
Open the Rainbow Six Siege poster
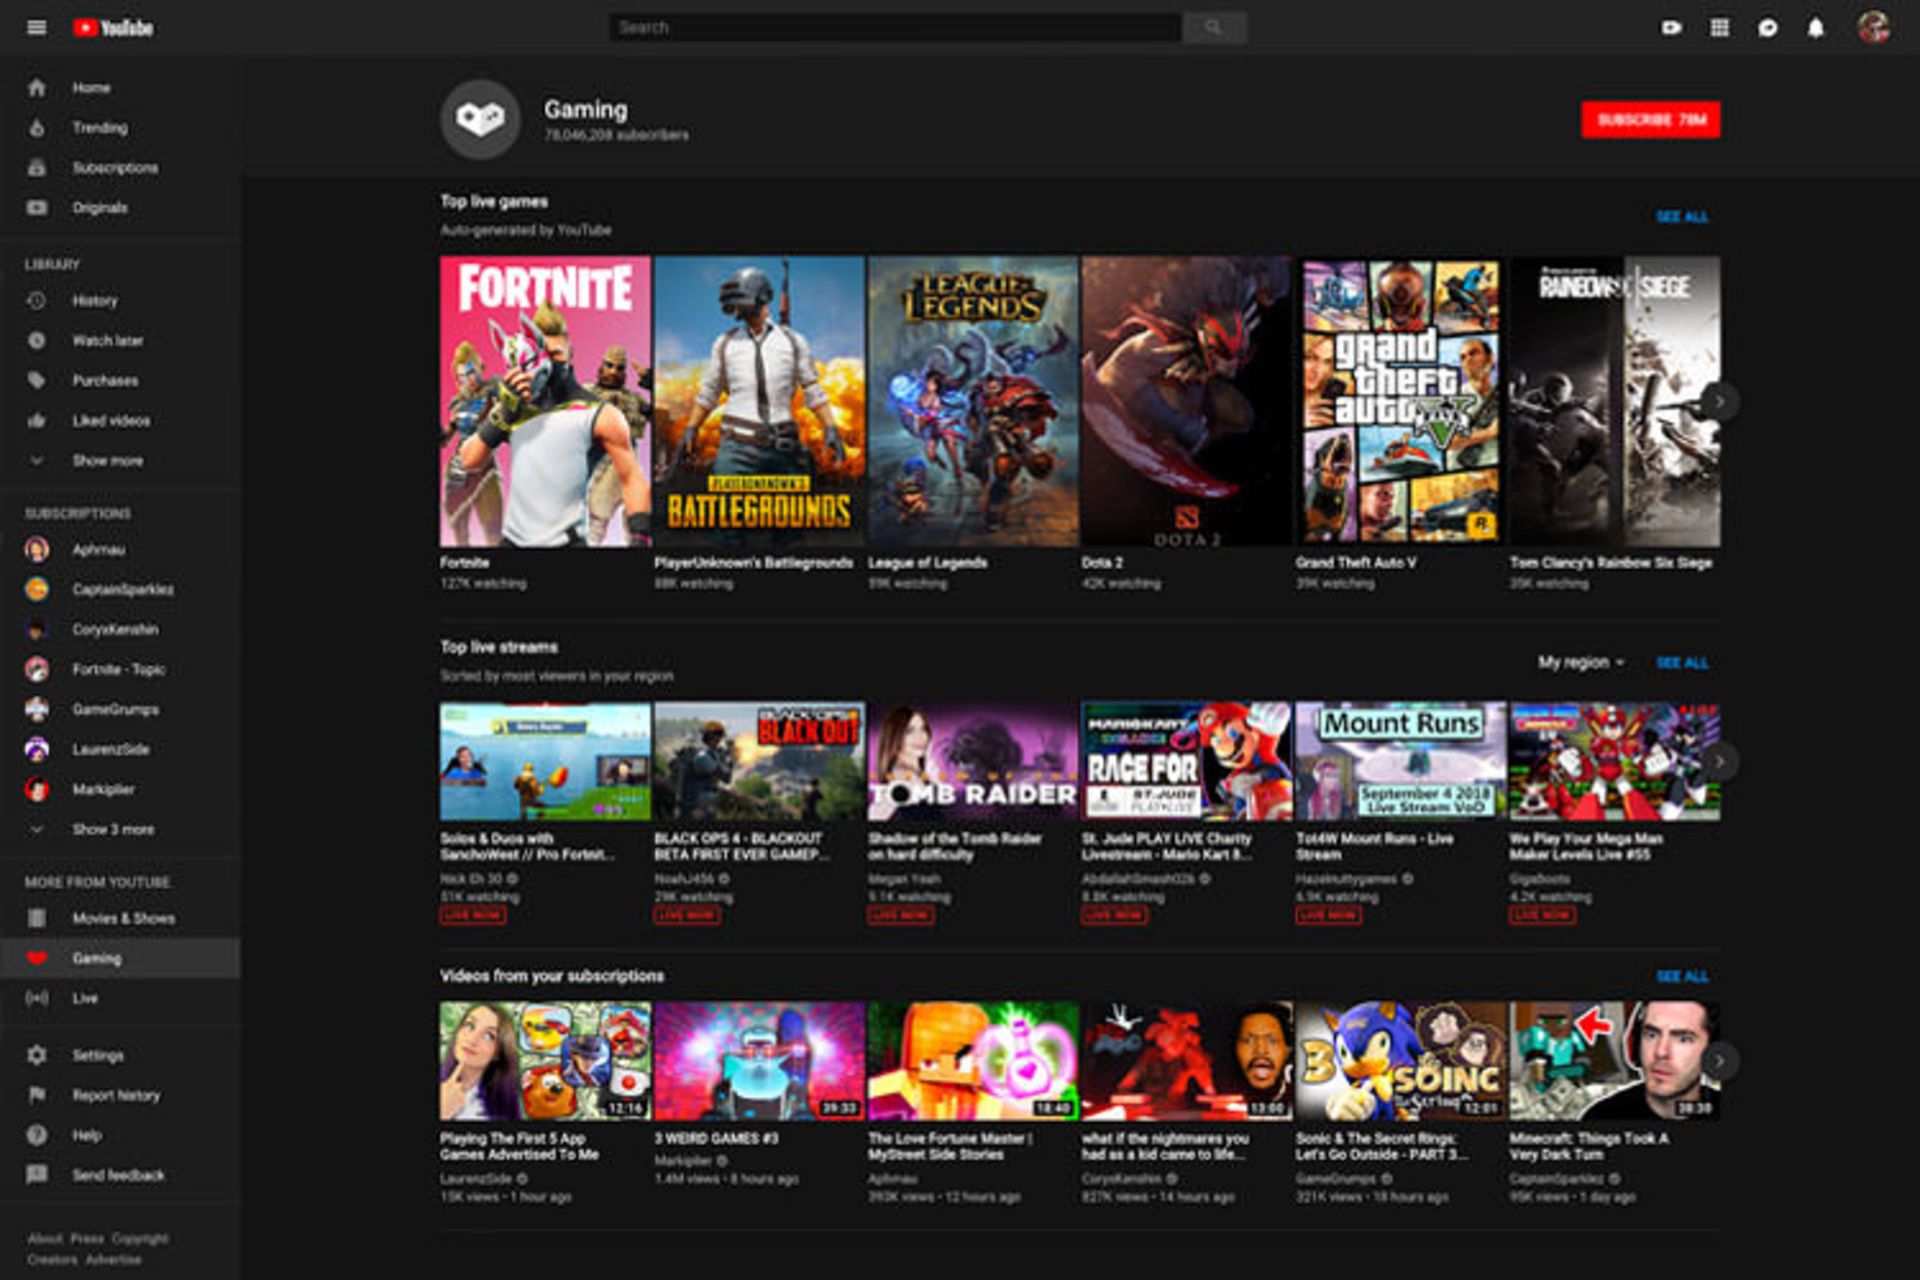click(1614, 401)
